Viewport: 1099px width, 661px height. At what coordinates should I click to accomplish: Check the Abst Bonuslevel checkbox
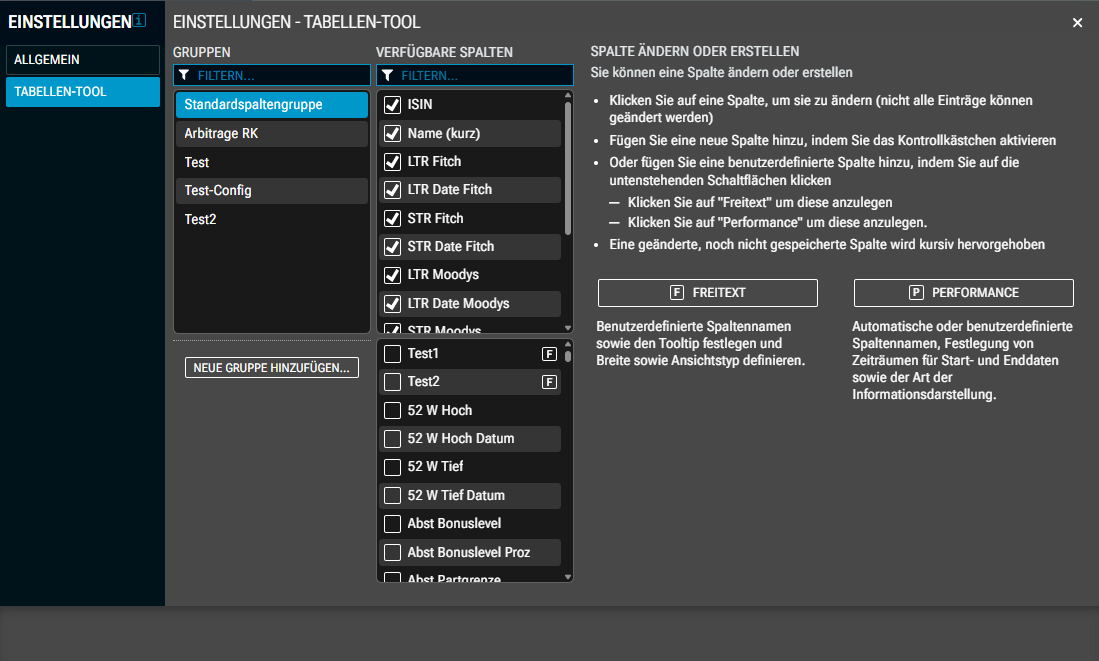[392, 524]
